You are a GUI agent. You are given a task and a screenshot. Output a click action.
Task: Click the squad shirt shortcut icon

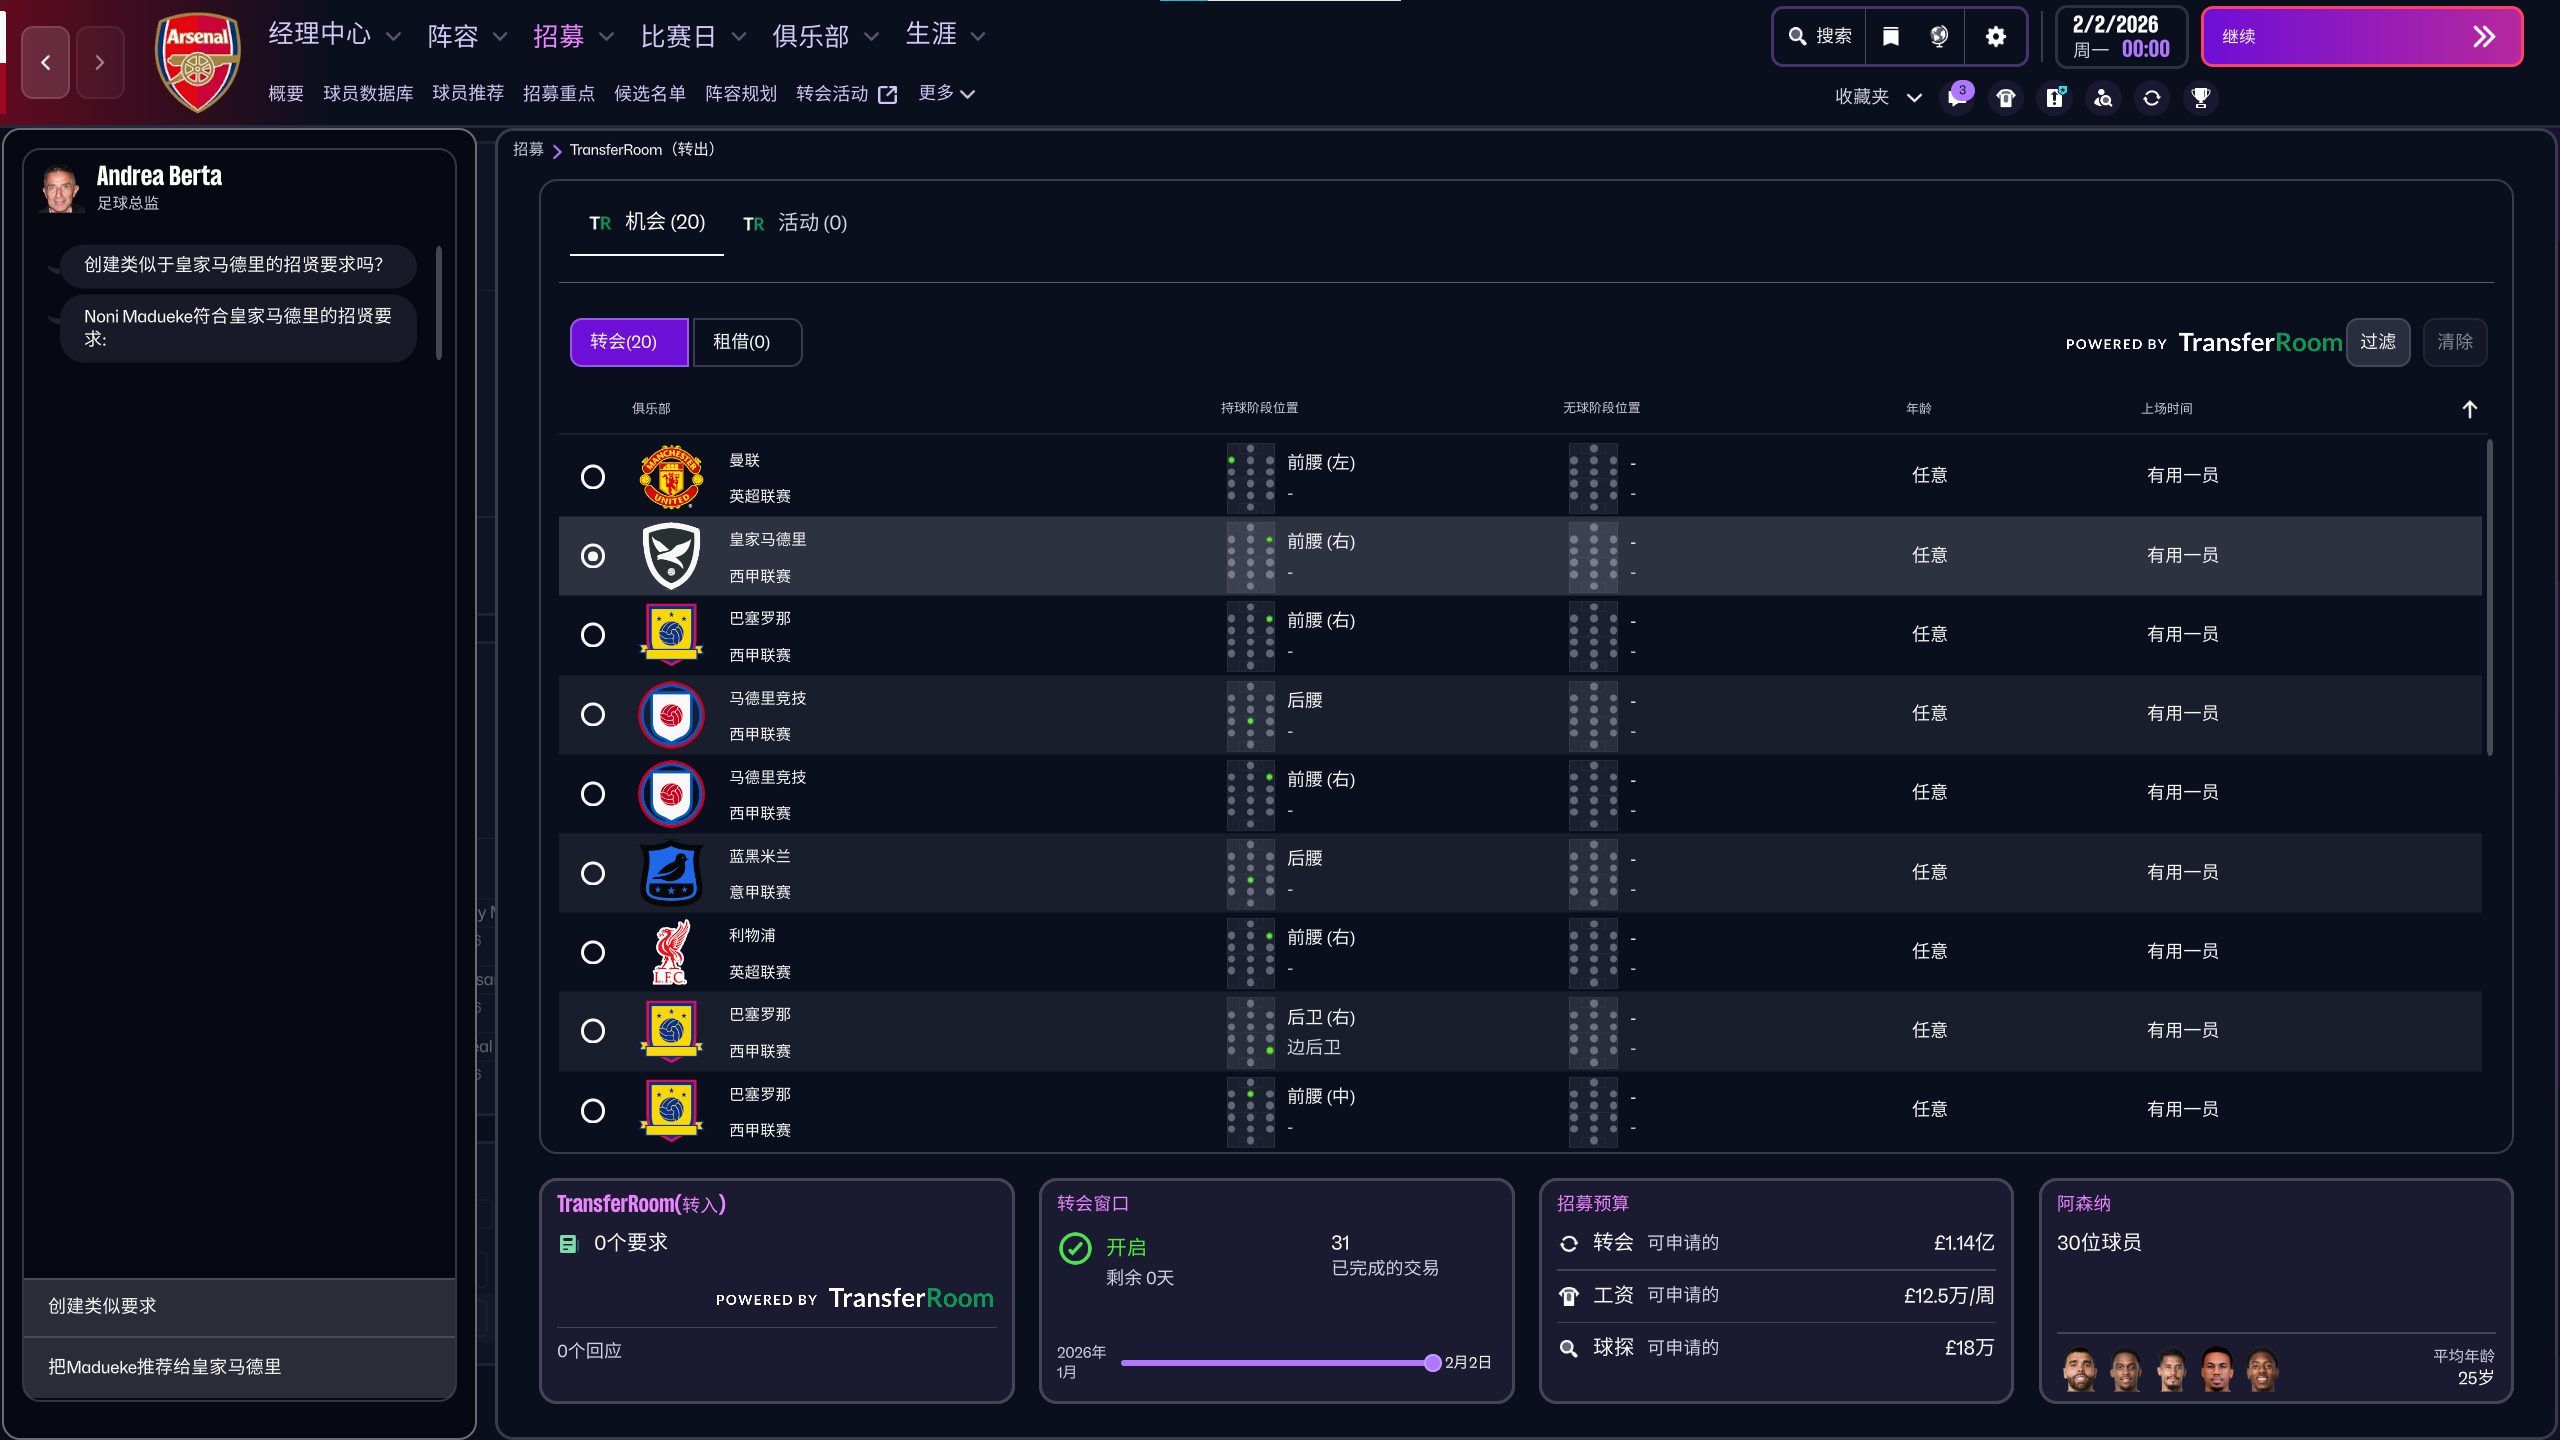coord(2006,98)
